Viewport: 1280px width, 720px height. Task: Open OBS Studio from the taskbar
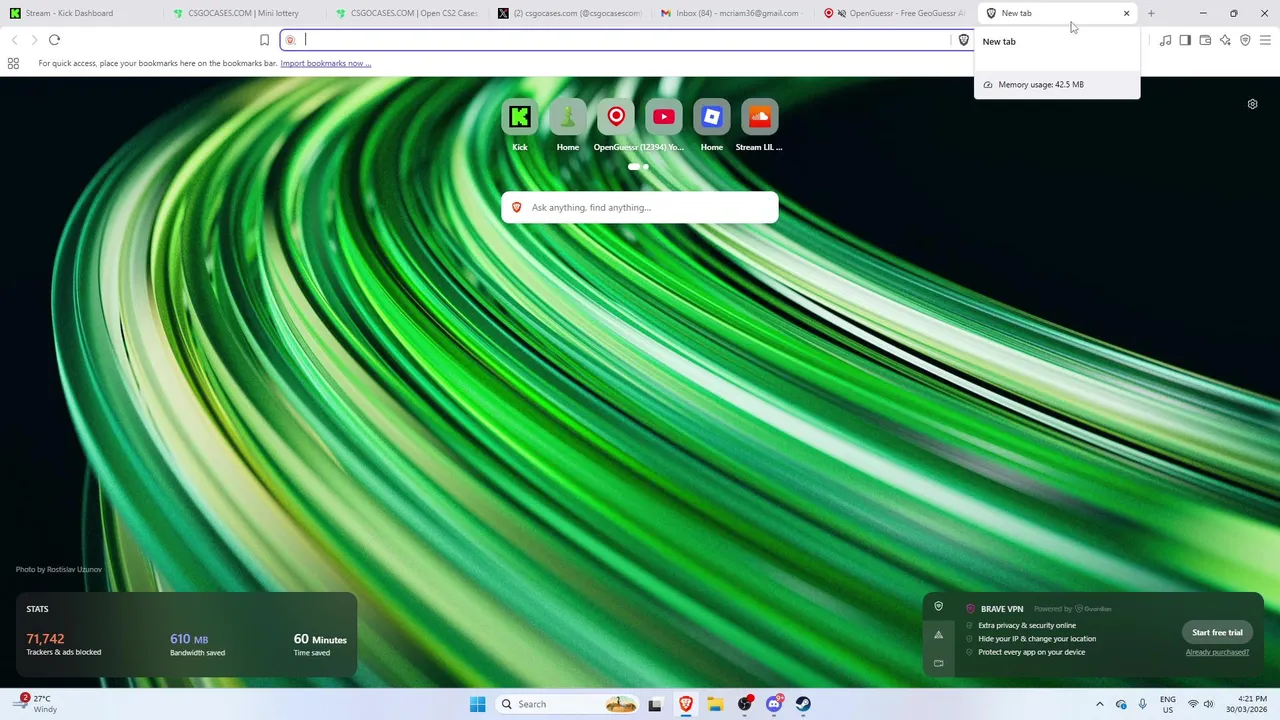click(745, 704)
